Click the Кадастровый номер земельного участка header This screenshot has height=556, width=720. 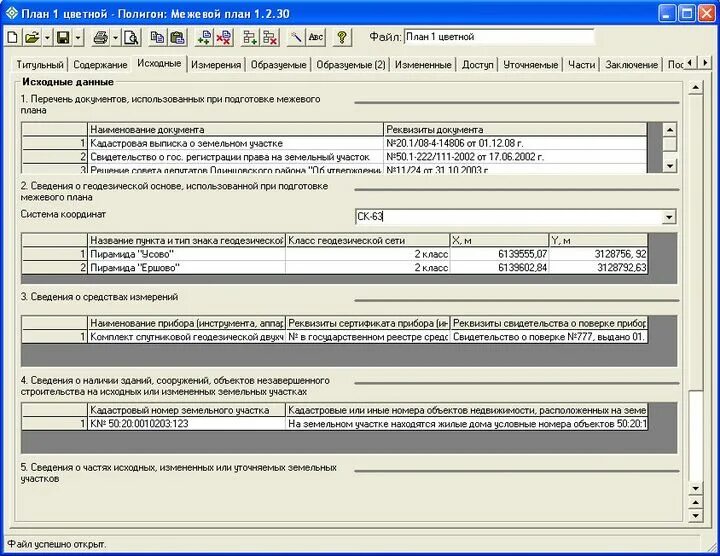tap(186, 410)
